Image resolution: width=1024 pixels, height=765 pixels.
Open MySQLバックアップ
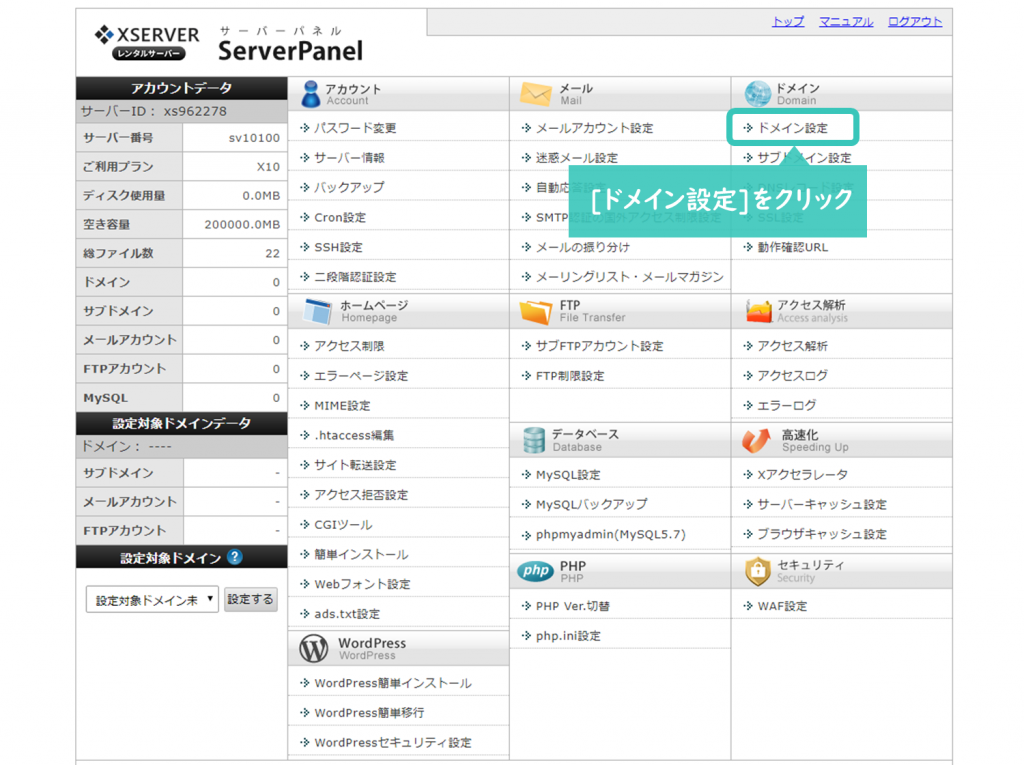pyautogui.click(x=592, y=504)
